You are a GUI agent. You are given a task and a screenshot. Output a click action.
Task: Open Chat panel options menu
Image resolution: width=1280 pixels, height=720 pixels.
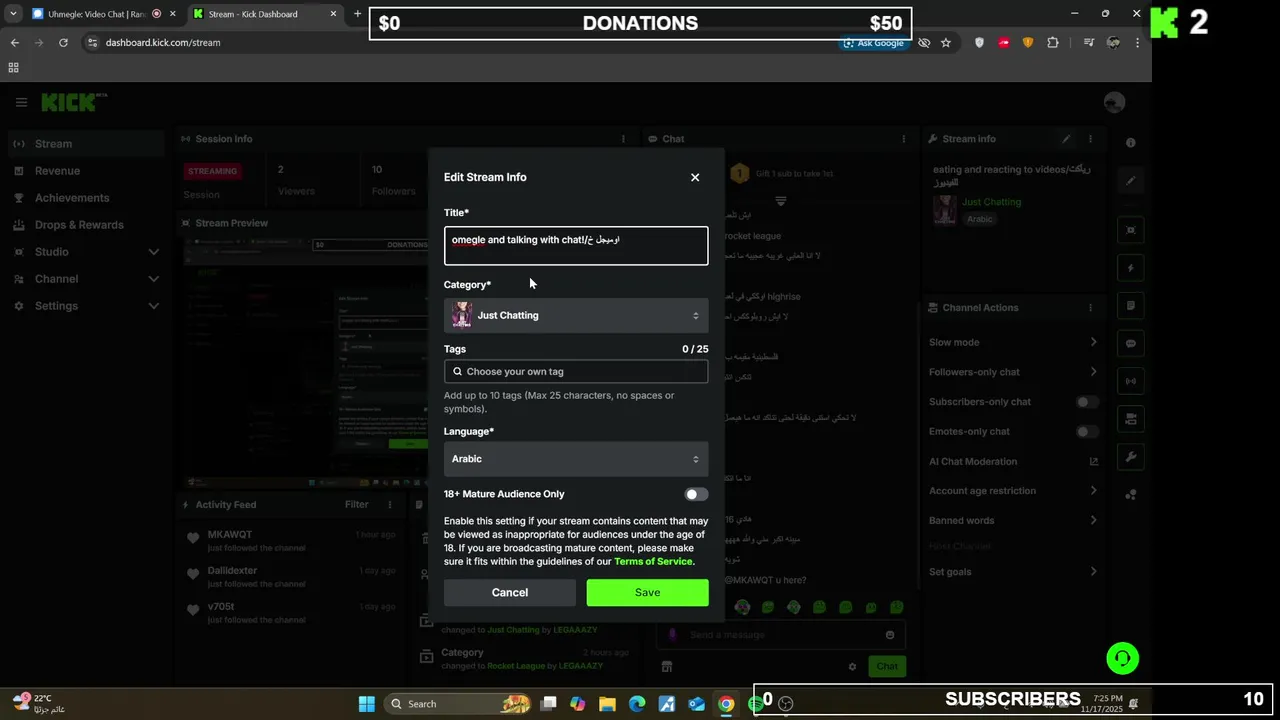(x=903, y=139)
